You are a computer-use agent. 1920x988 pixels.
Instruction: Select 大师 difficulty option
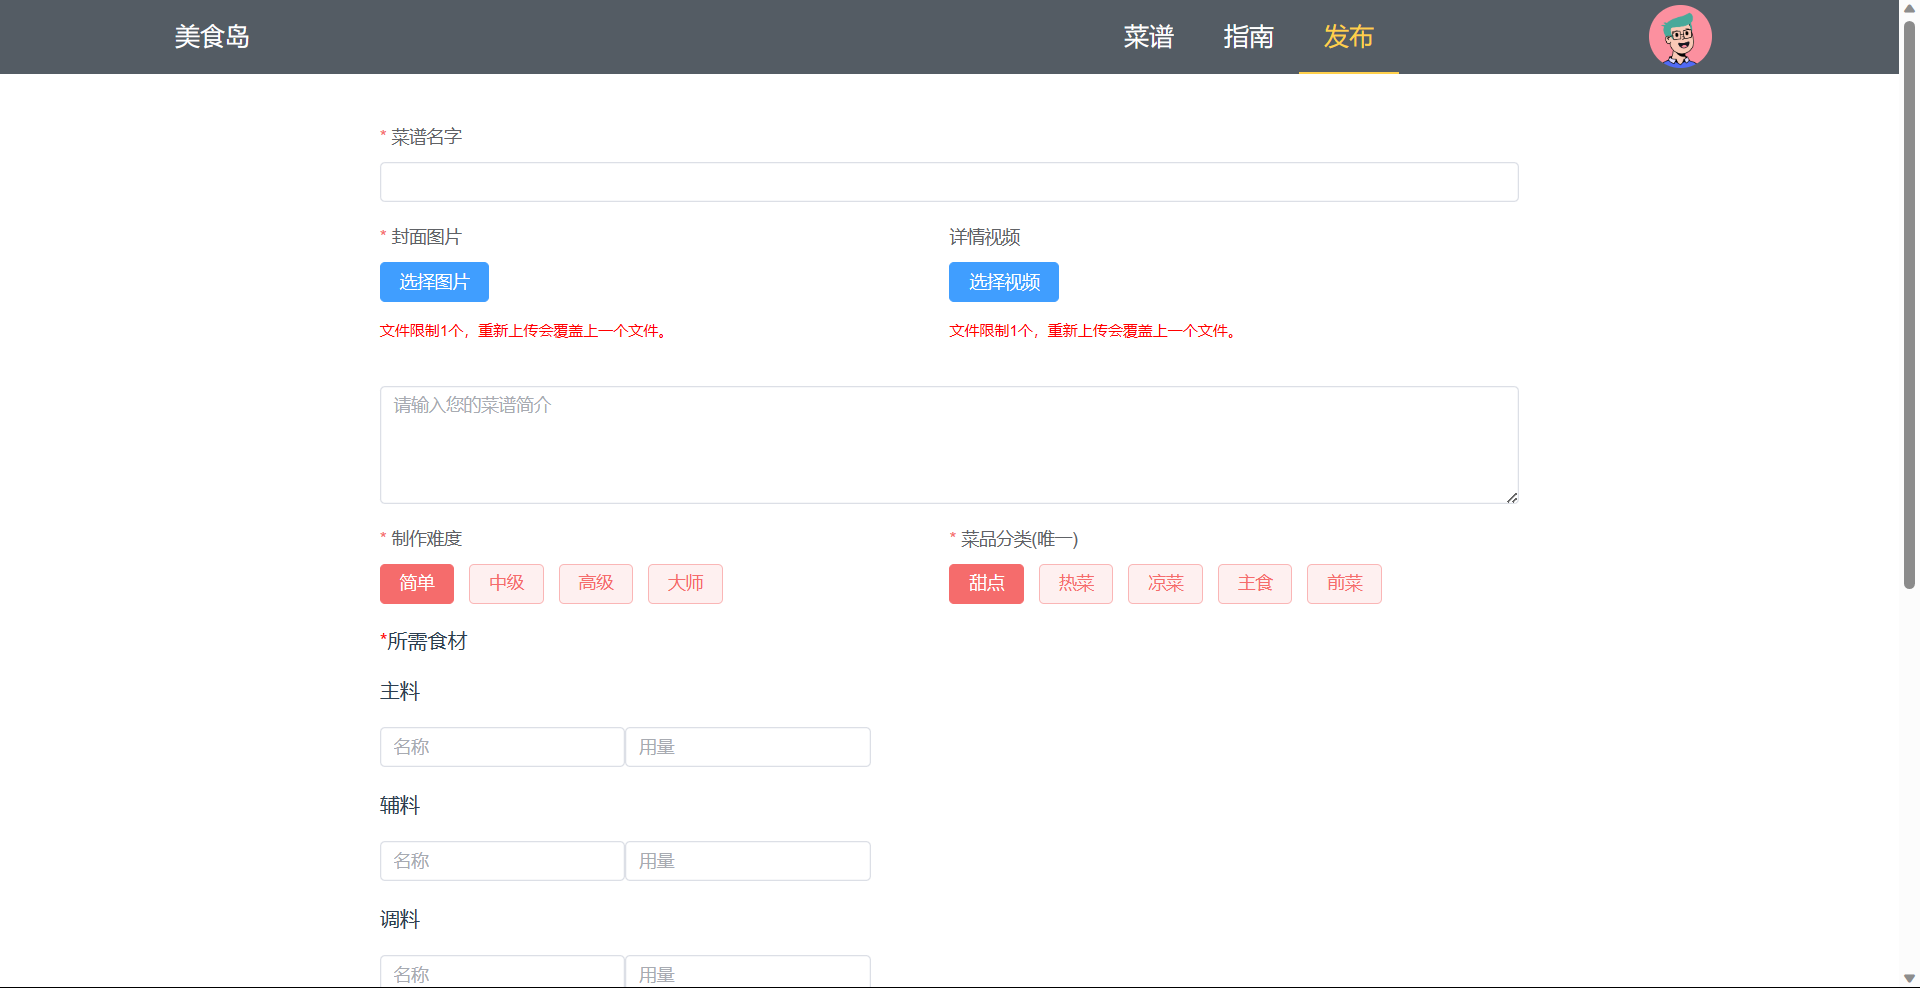(x=685, y=584)
